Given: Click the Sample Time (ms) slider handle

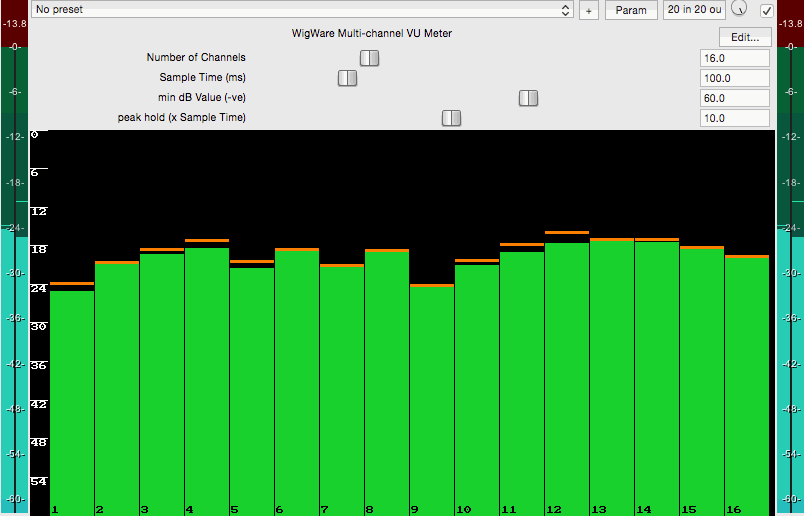Looking at the screenshot, I should coord(347,78).
